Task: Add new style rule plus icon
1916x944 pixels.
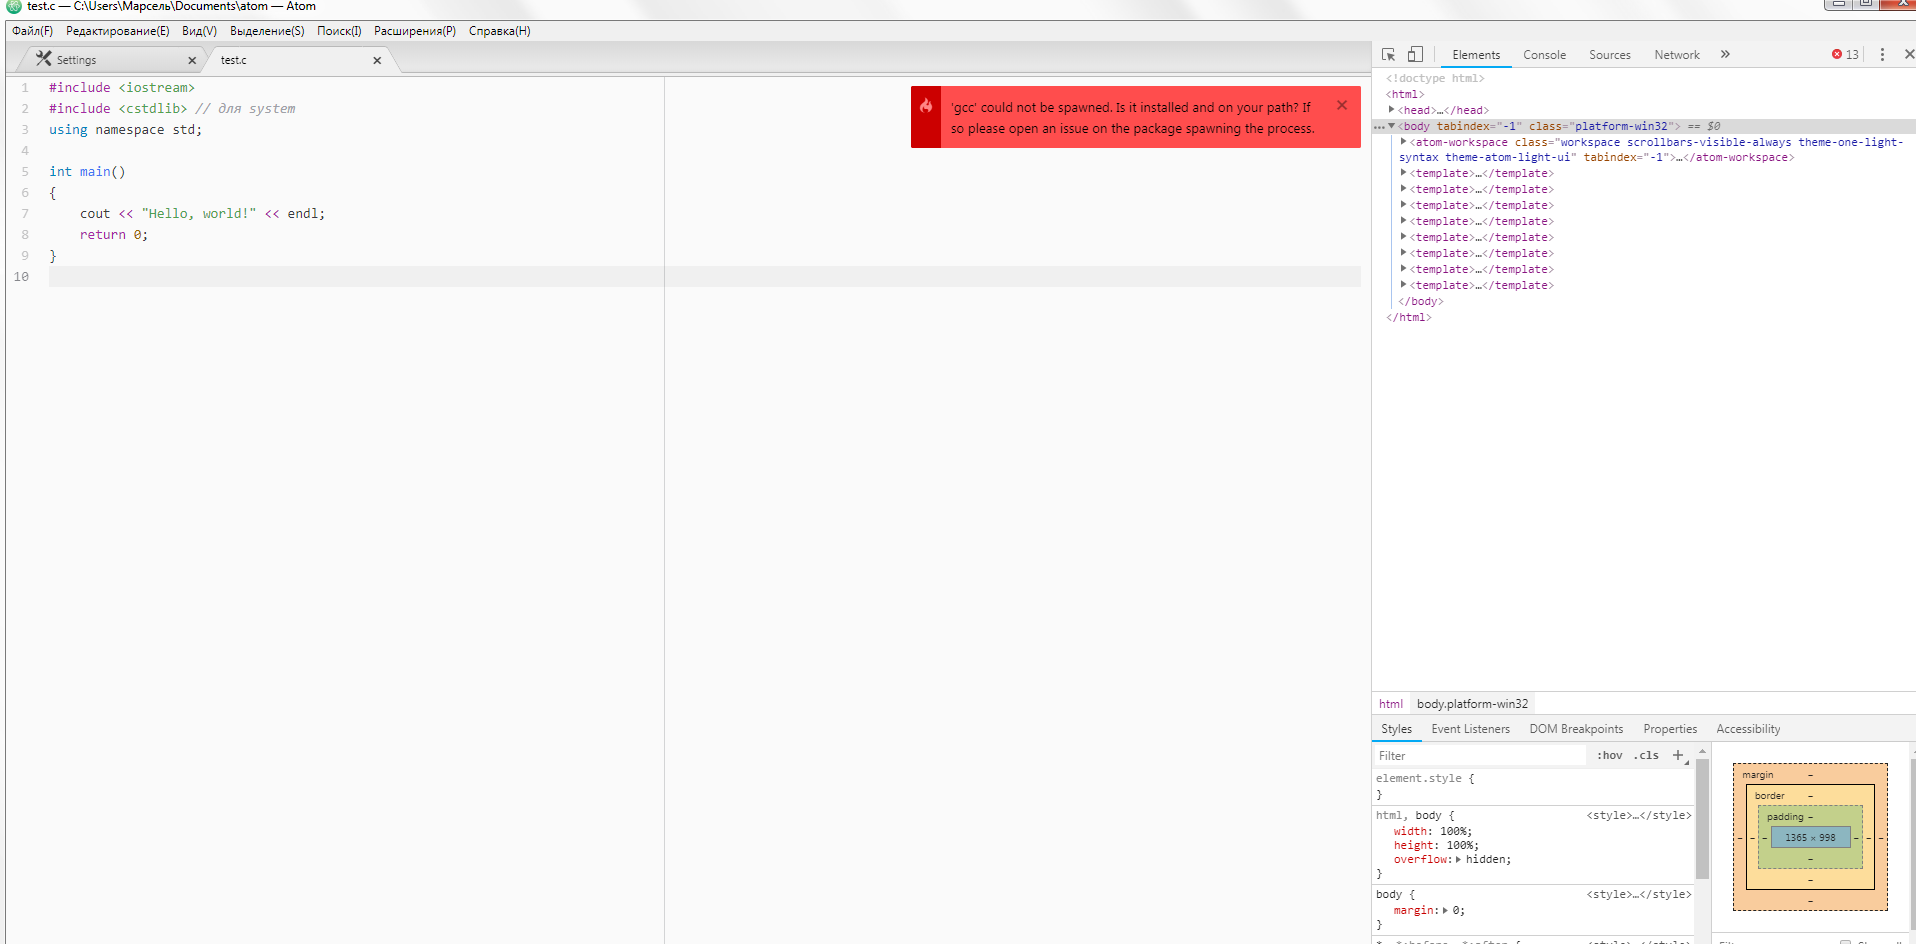Action: pyautogui.click(x=1678, y=756)
